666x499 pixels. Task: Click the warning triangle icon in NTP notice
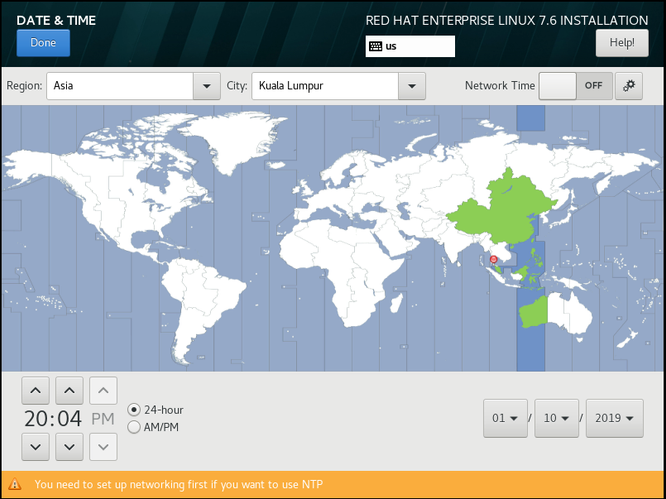point(15,484)
